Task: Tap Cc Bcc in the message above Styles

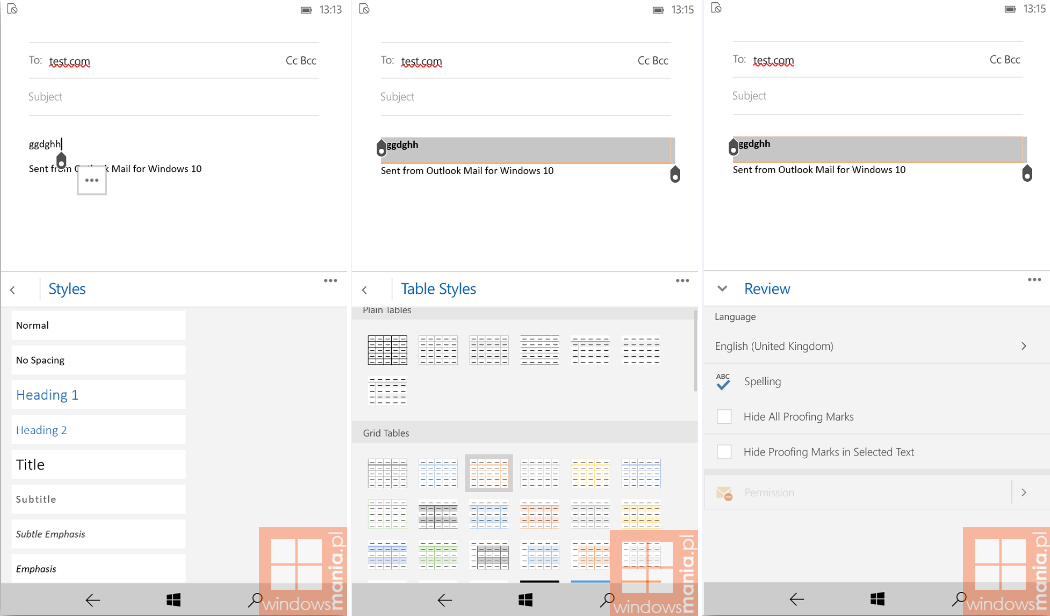Action: coord(301,61)
